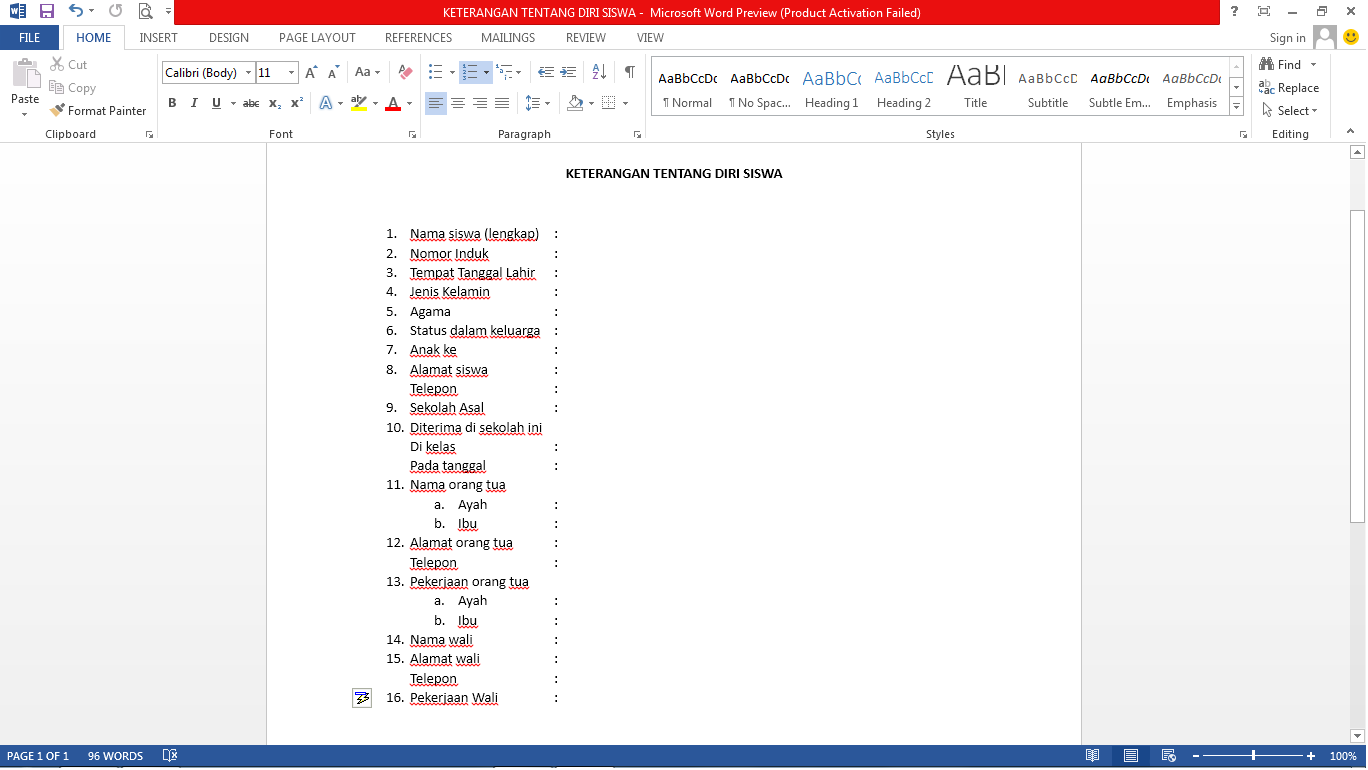Increase font size with Grow Font
The width and height of the screenshot is (1368, 770).
click(311, 72)
